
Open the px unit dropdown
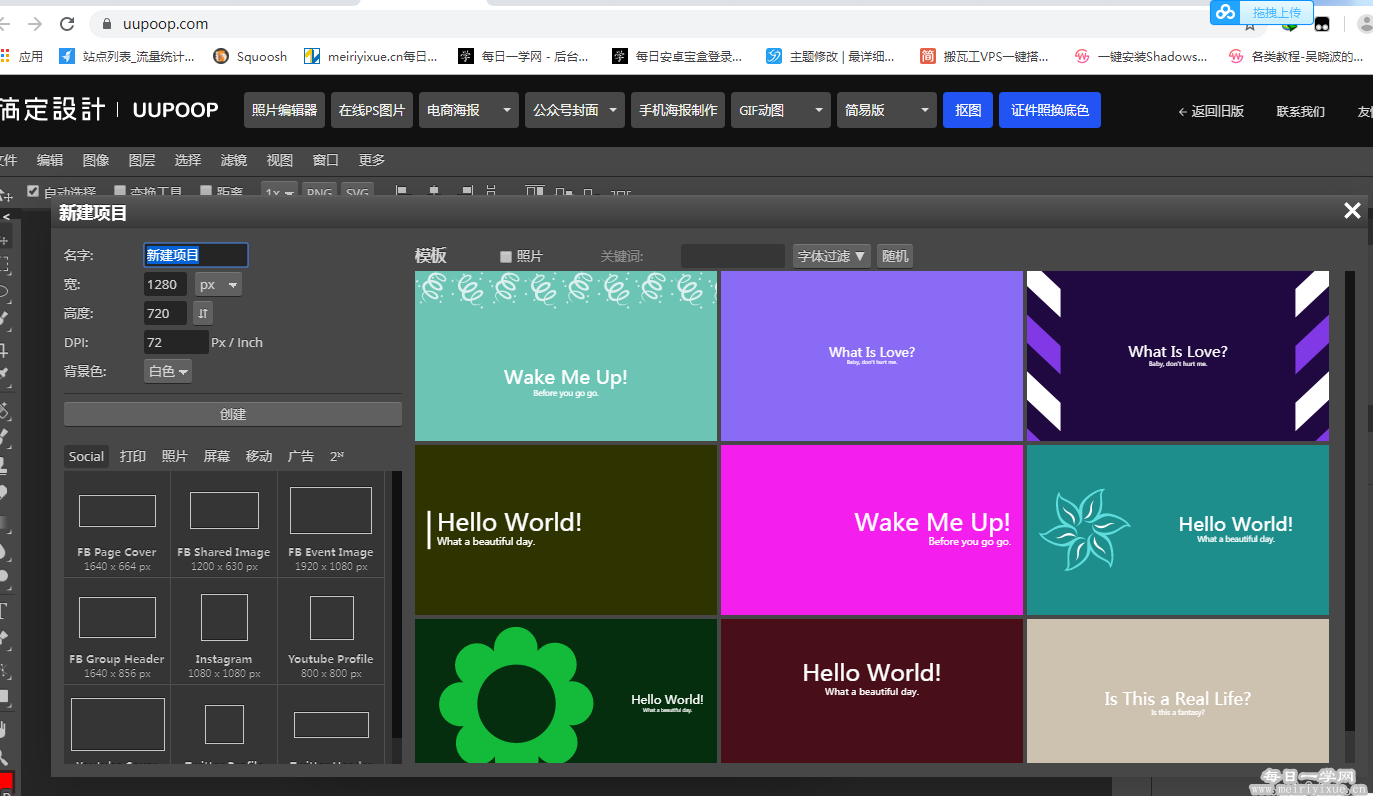(x=219, y=284)
